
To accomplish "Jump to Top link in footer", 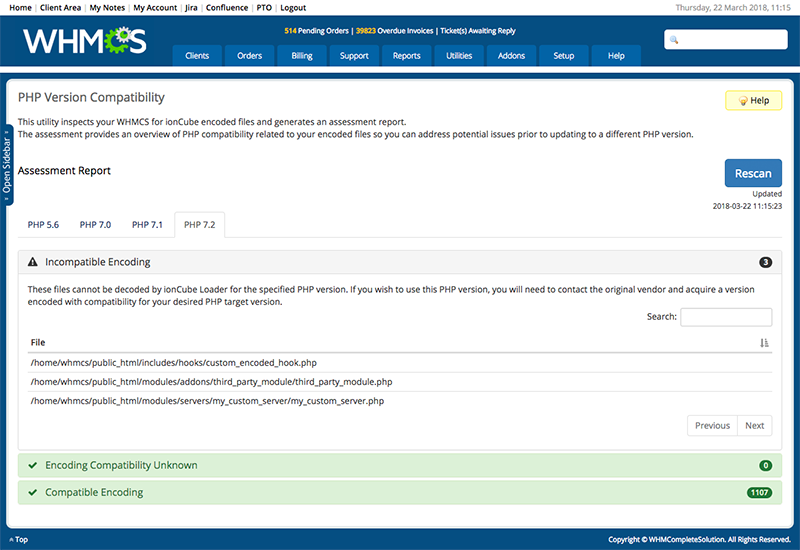I will [19, 539].
